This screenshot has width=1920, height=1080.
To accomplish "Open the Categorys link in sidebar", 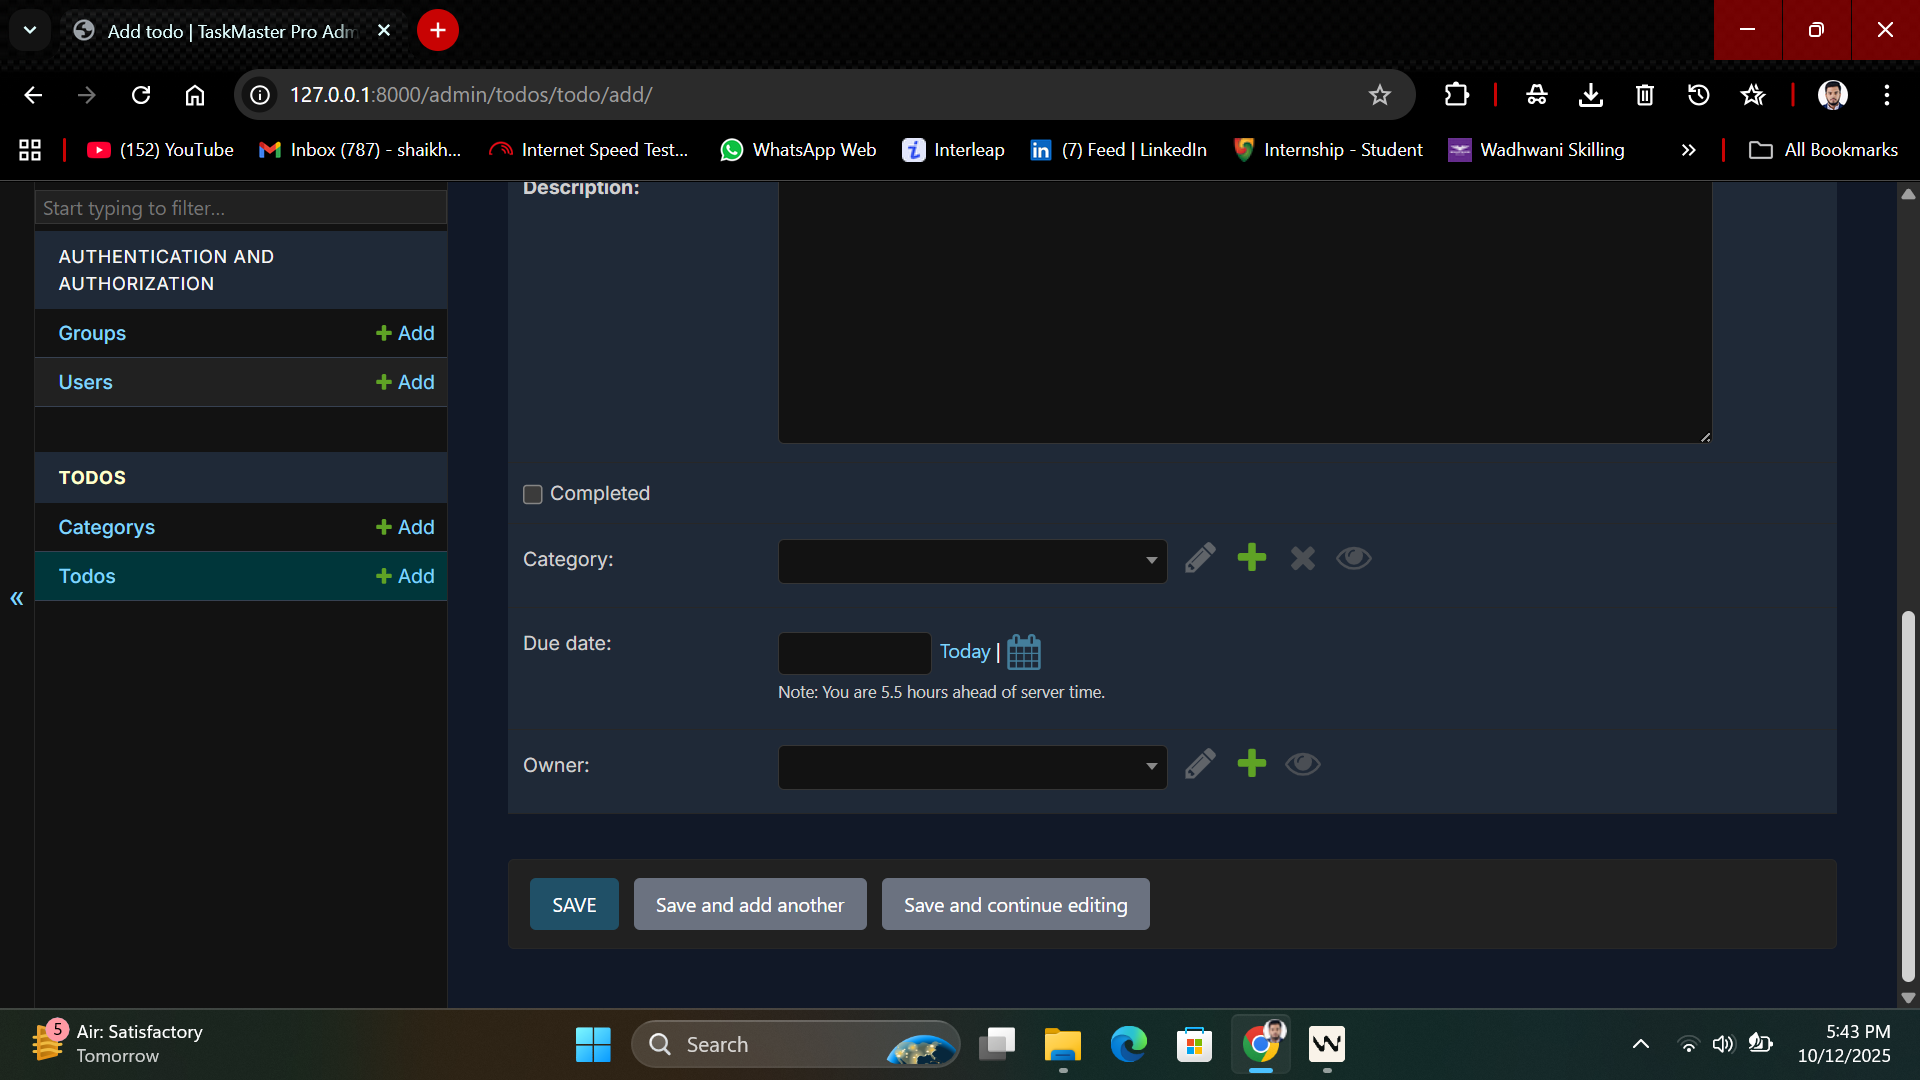I will click(x=106, y=527).
